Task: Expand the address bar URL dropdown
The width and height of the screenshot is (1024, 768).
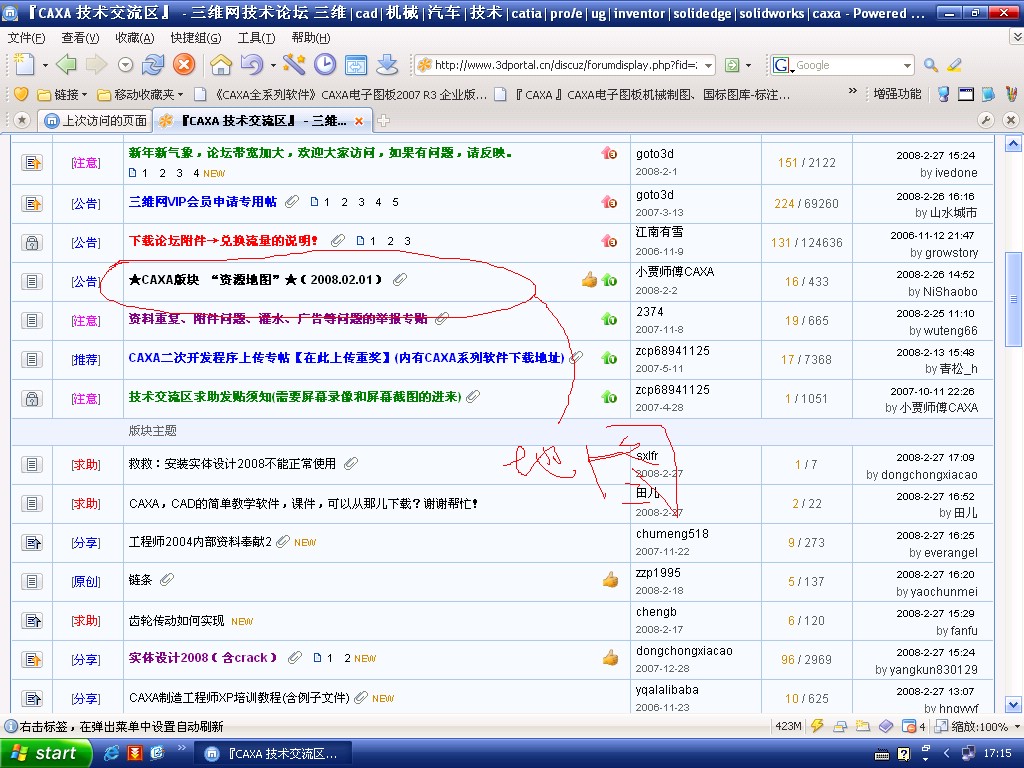Action: click(x=708, y=65)
